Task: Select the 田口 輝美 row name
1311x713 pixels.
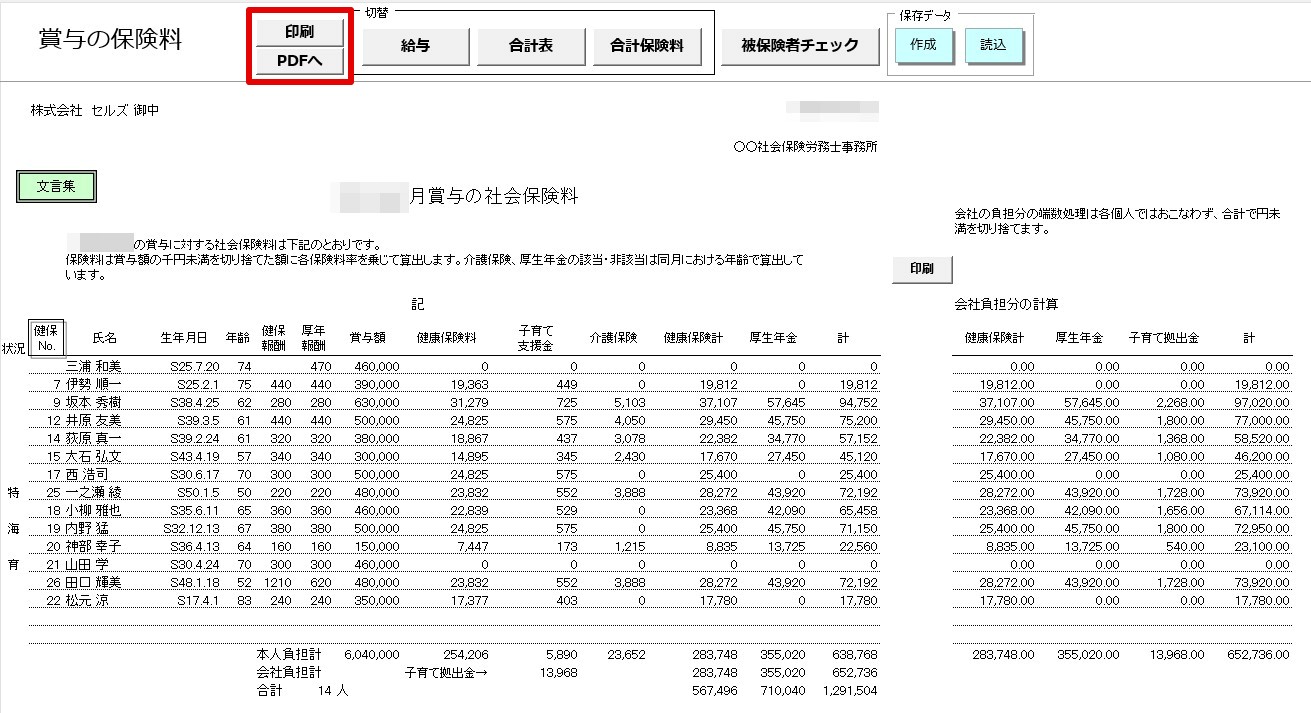Action: (x=94, y=583)
